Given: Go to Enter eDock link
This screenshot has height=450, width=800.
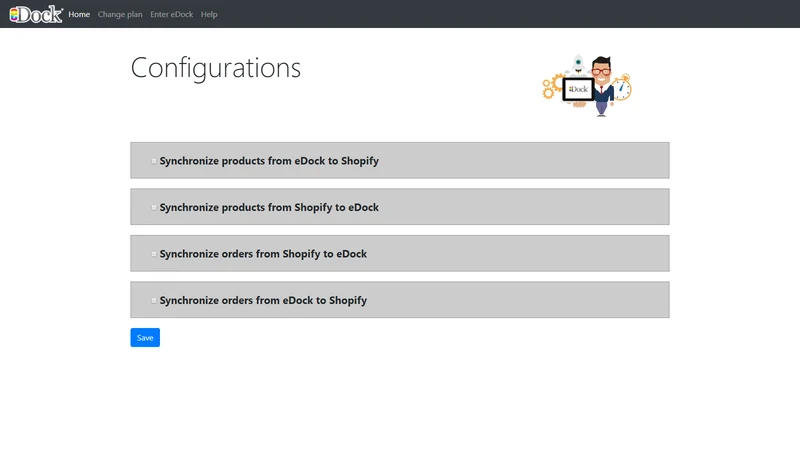Looking at the screenshot, I should point(171,14).
